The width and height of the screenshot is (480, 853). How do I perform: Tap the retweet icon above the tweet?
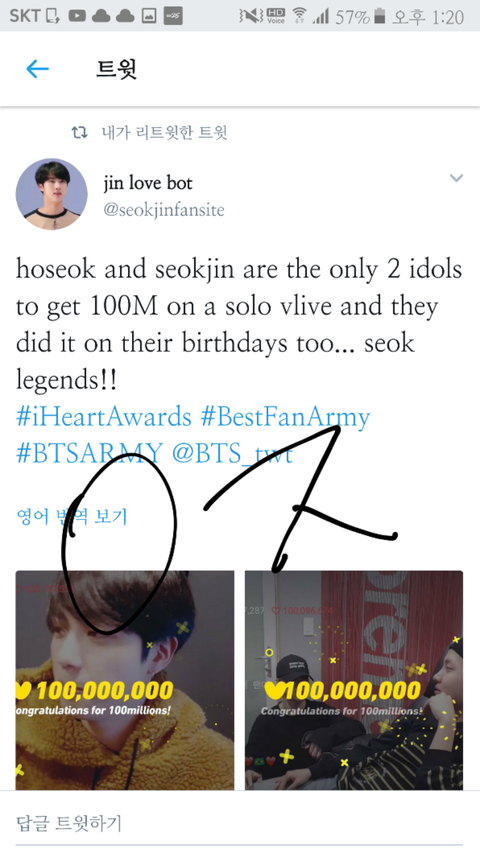coord(79,132)
